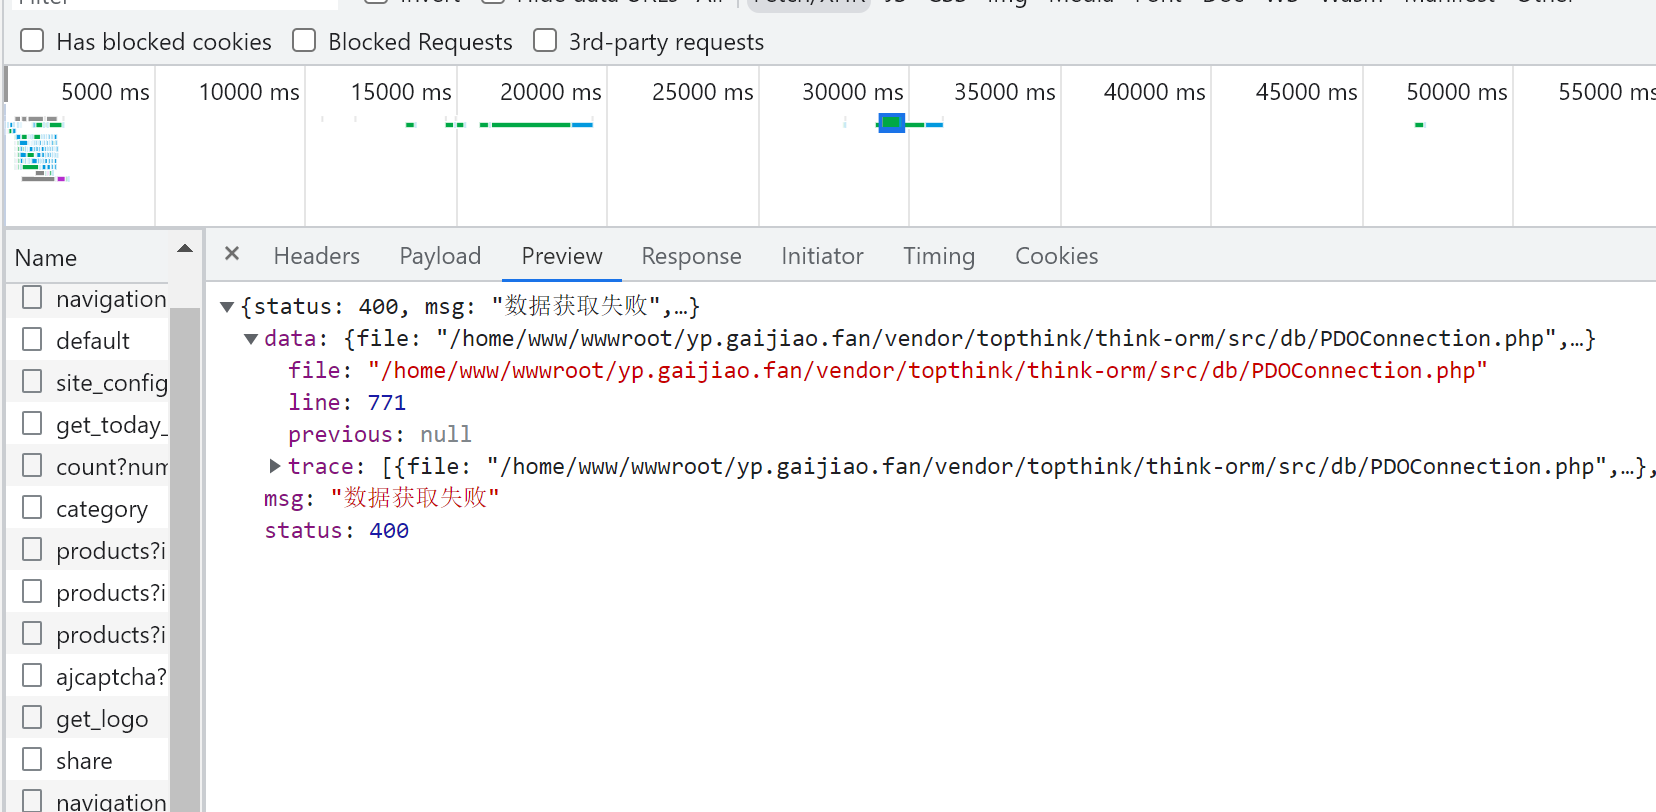Expand the trace array node
Viewport: 1656px width, 812px height.
click(x=275, y=466)
